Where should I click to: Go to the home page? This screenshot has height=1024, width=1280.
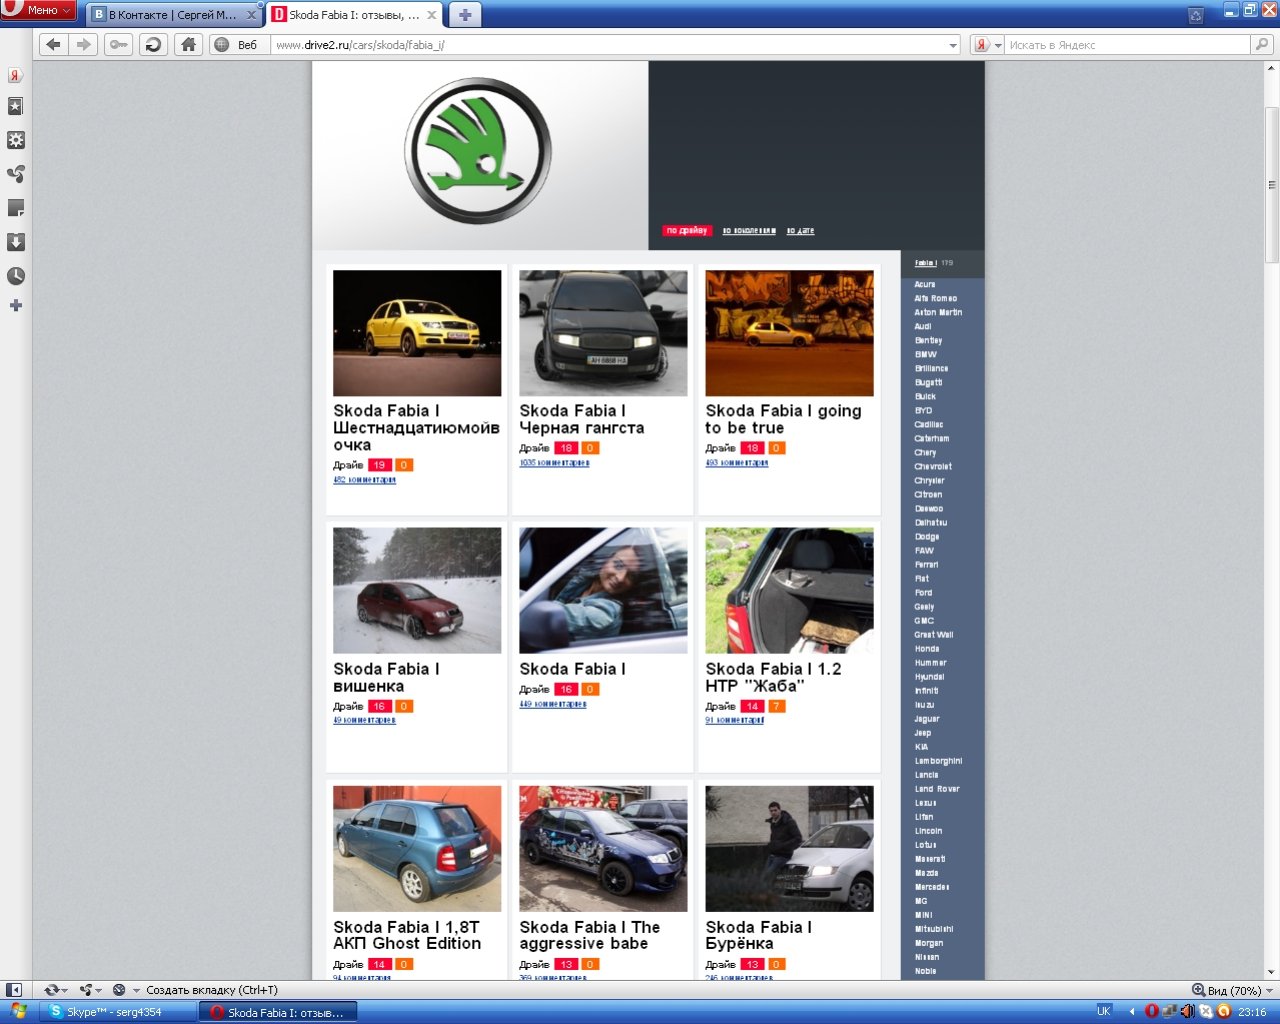[187, 44]
